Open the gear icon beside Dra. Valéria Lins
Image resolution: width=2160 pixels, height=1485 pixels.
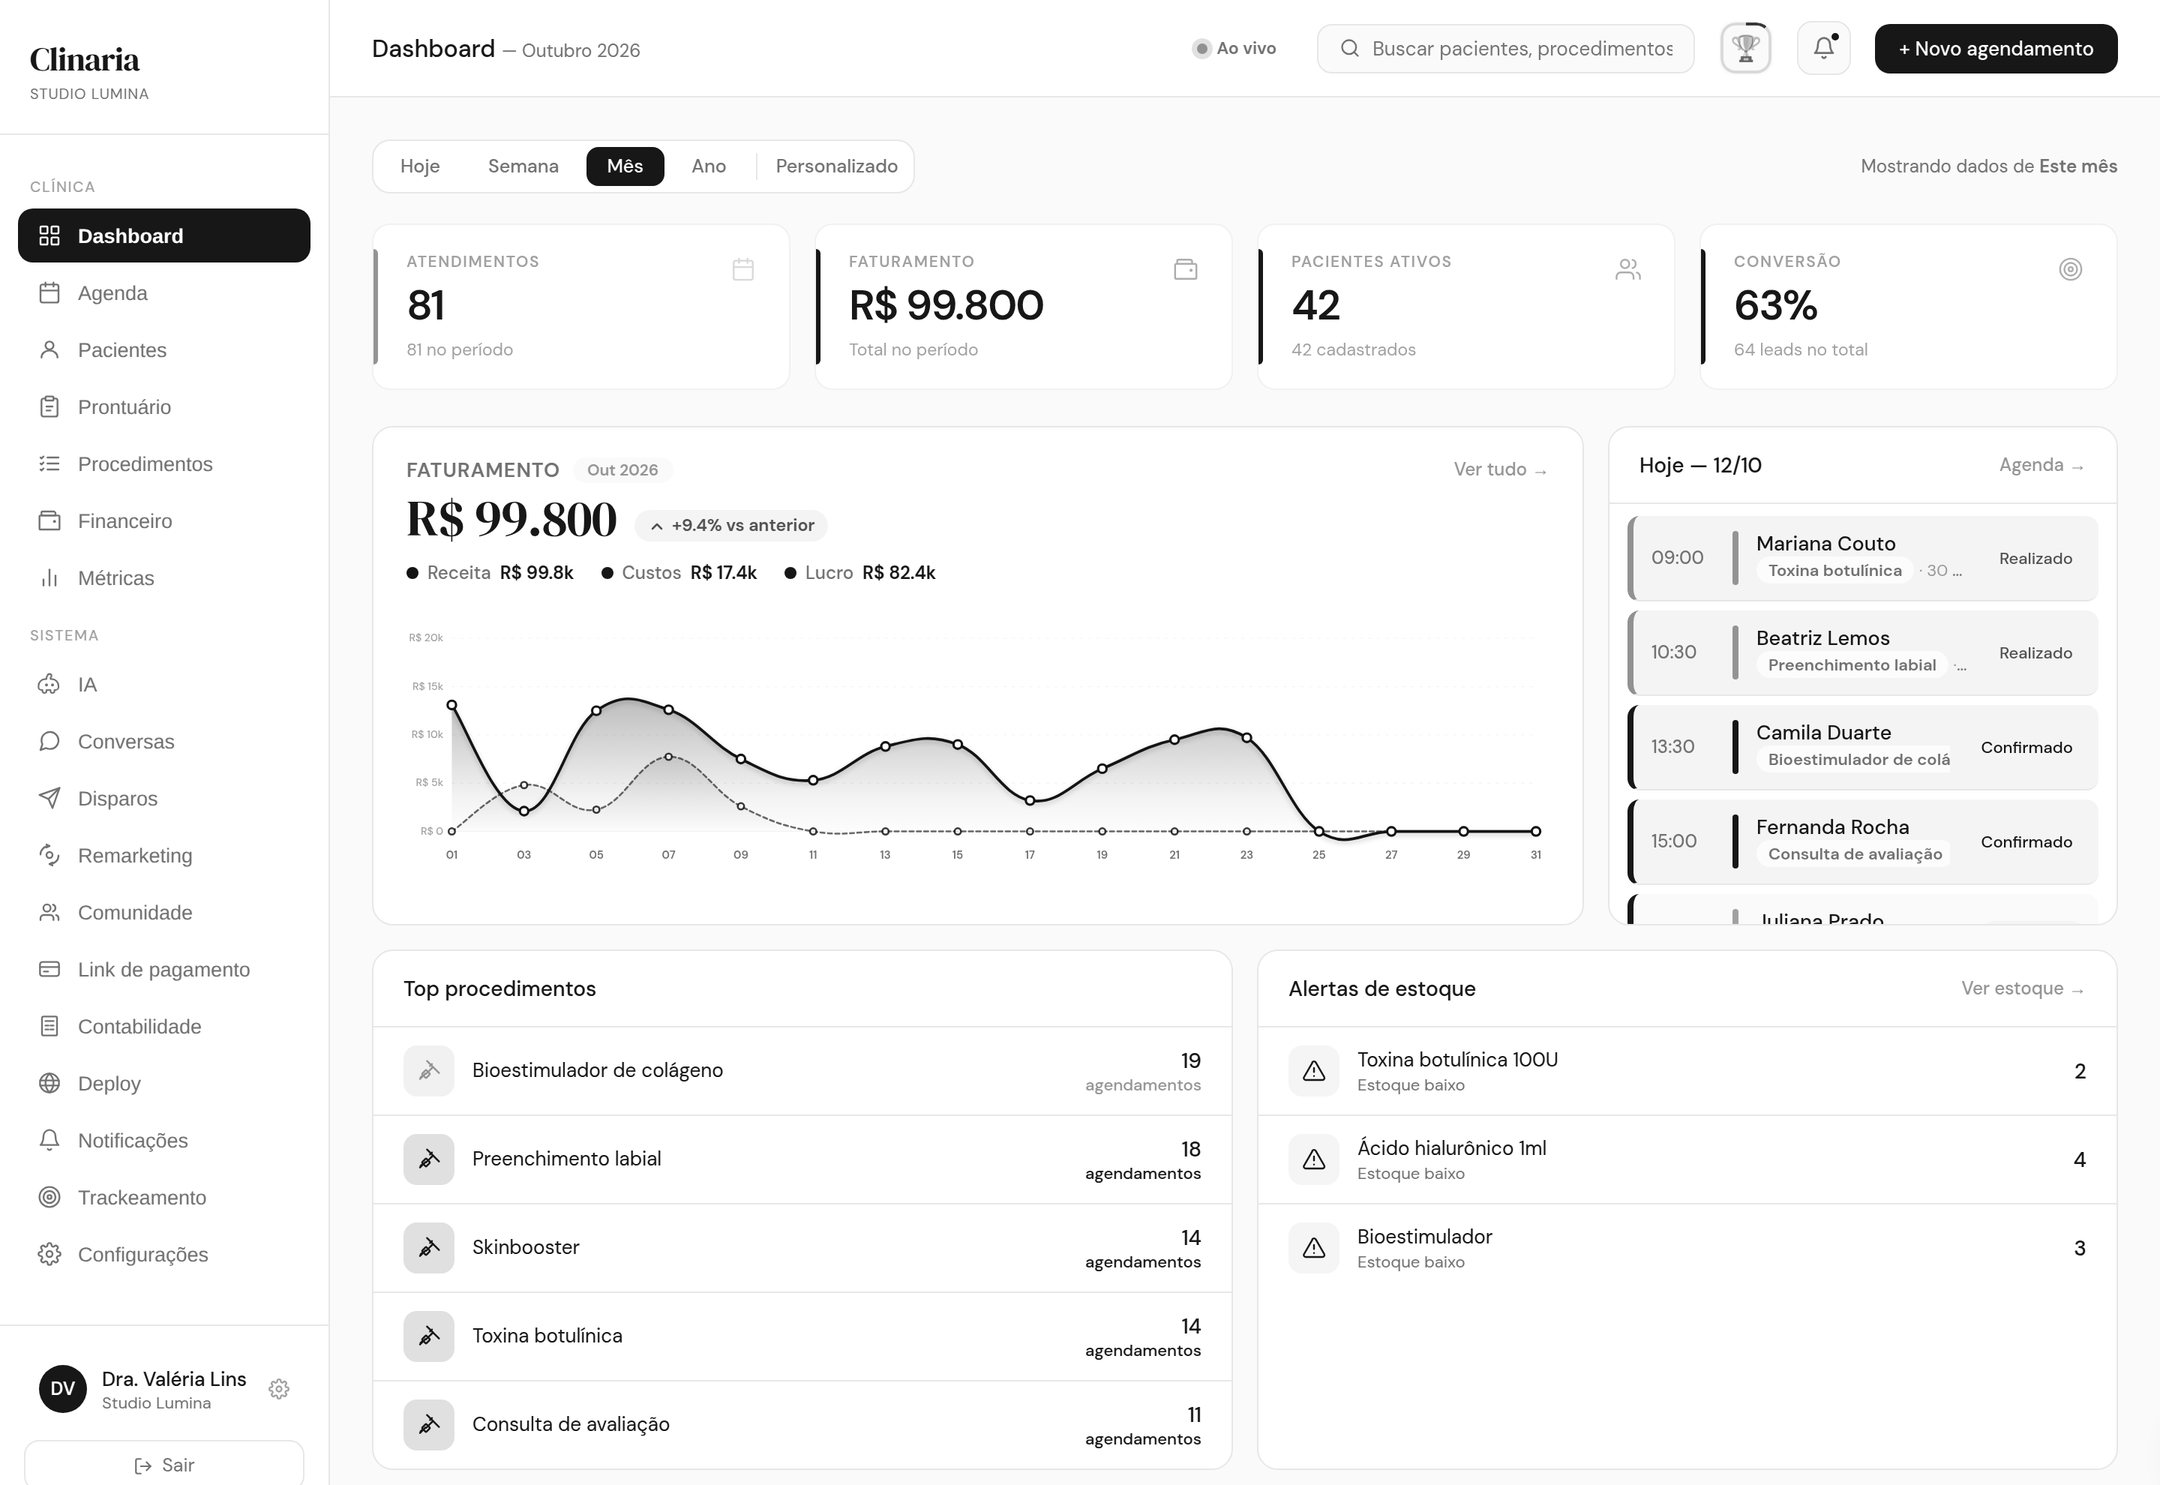(279, 1389)
